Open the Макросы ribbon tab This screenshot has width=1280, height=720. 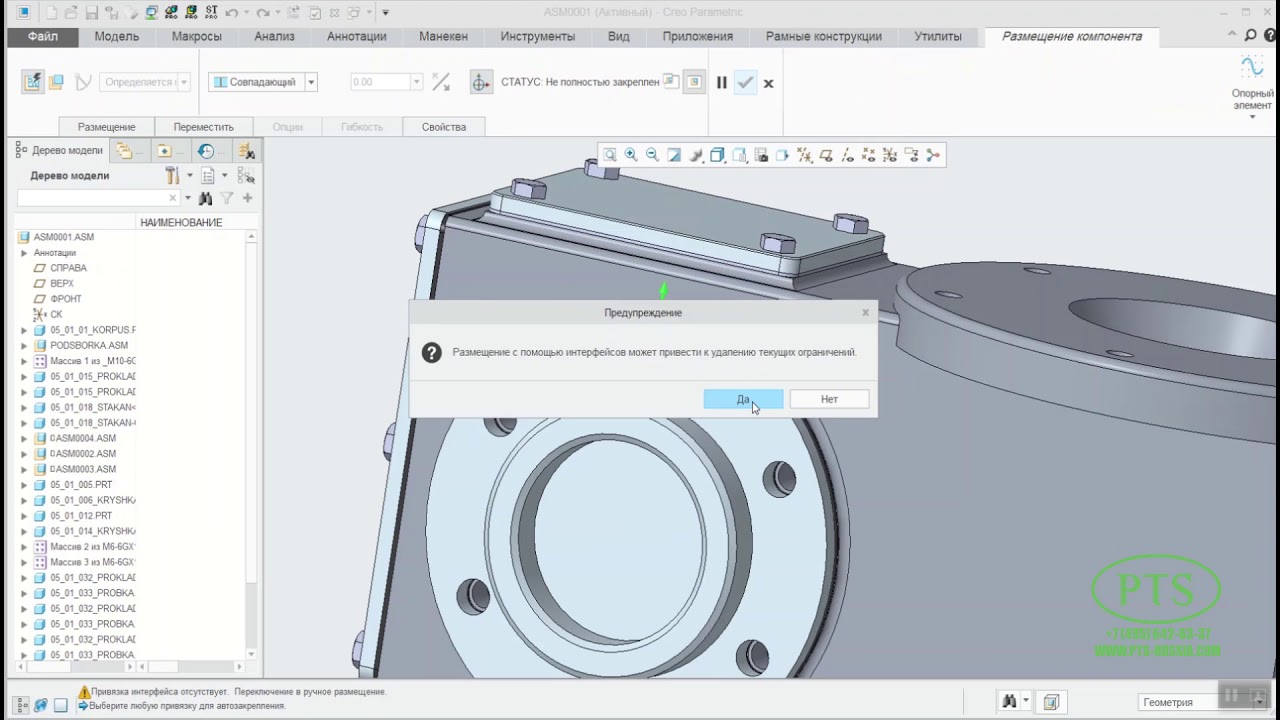[x=197, y=36]
